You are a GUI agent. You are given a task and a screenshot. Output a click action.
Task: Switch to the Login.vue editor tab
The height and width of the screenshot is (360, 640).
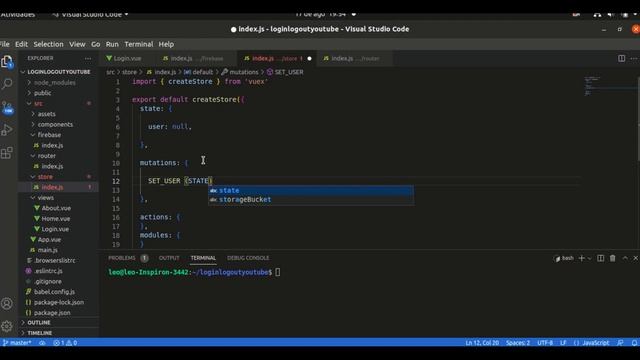pos(127,58)
